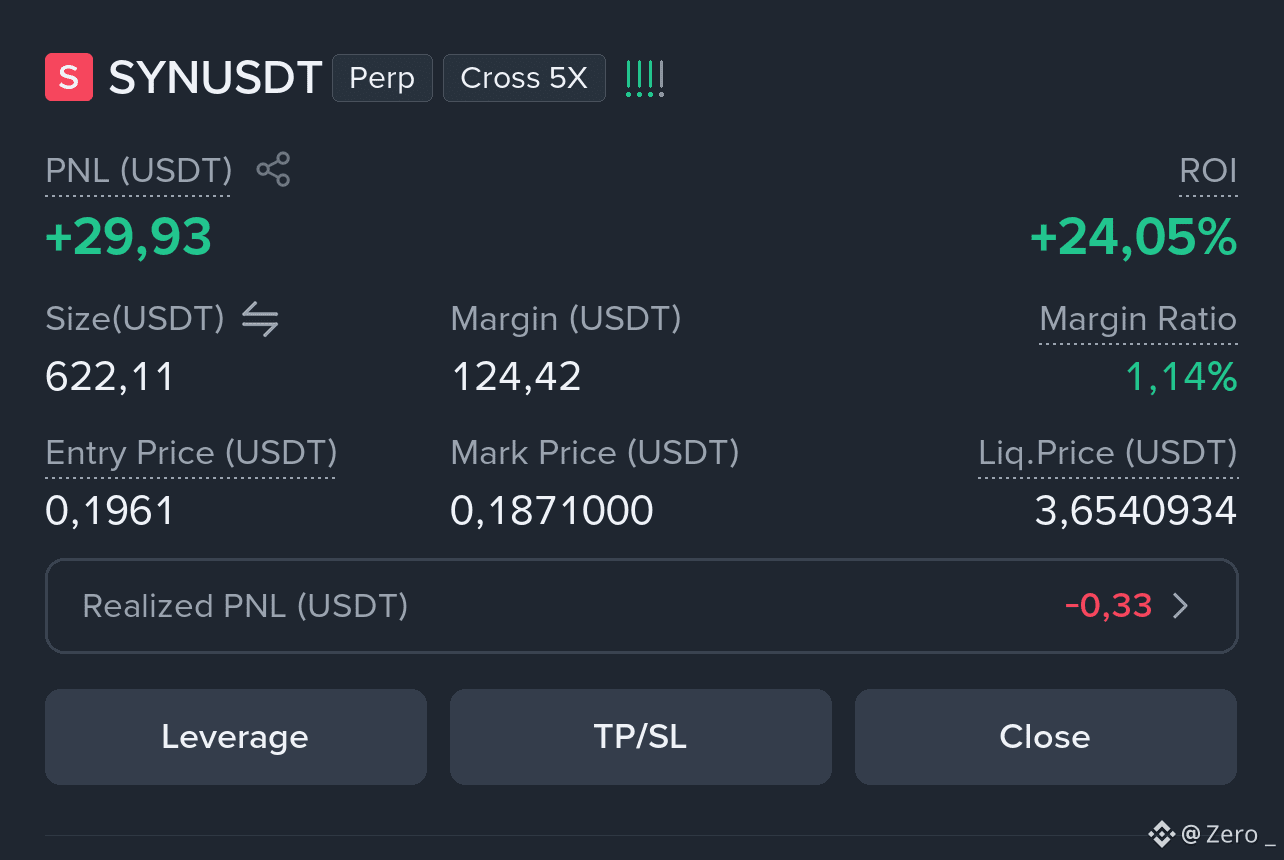The height and width of the screenshot is (860, 1284).
Task: Click the green ADL indicator bars
Action: tap(644, 78)
